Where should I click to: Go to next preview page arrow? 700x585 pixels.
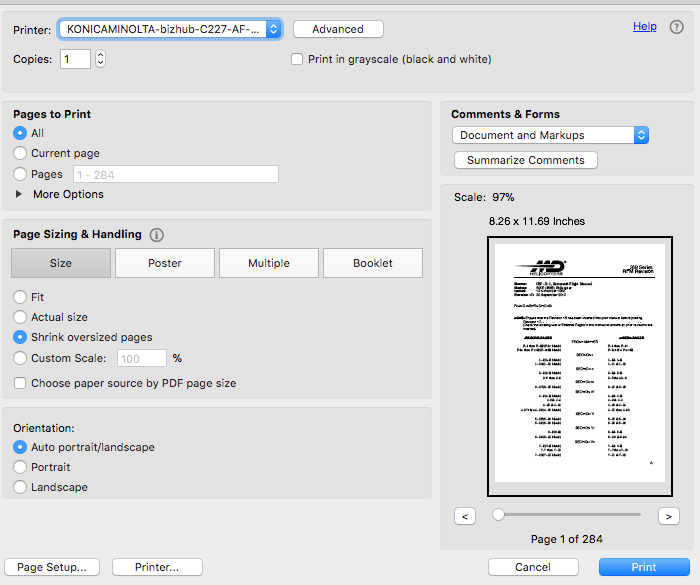pos(669,516)
